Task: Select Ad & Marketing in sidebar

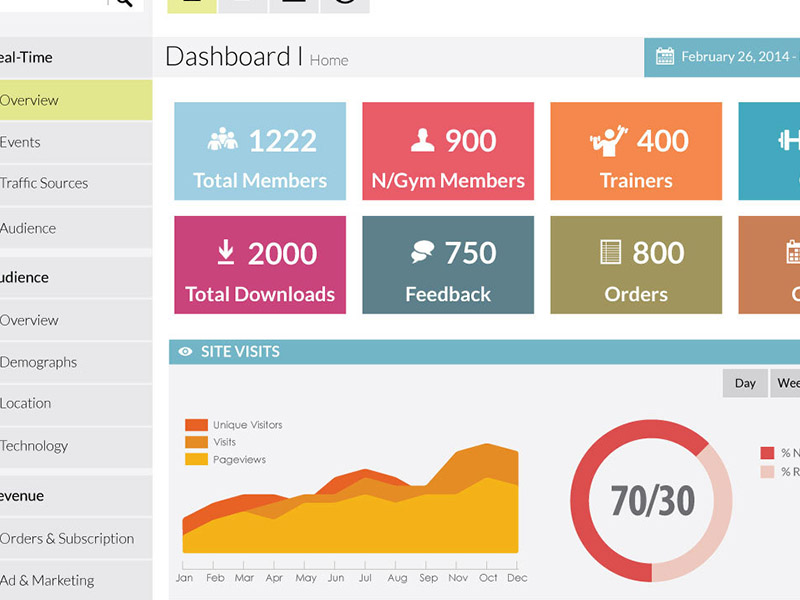Action: tap(76, 581)
